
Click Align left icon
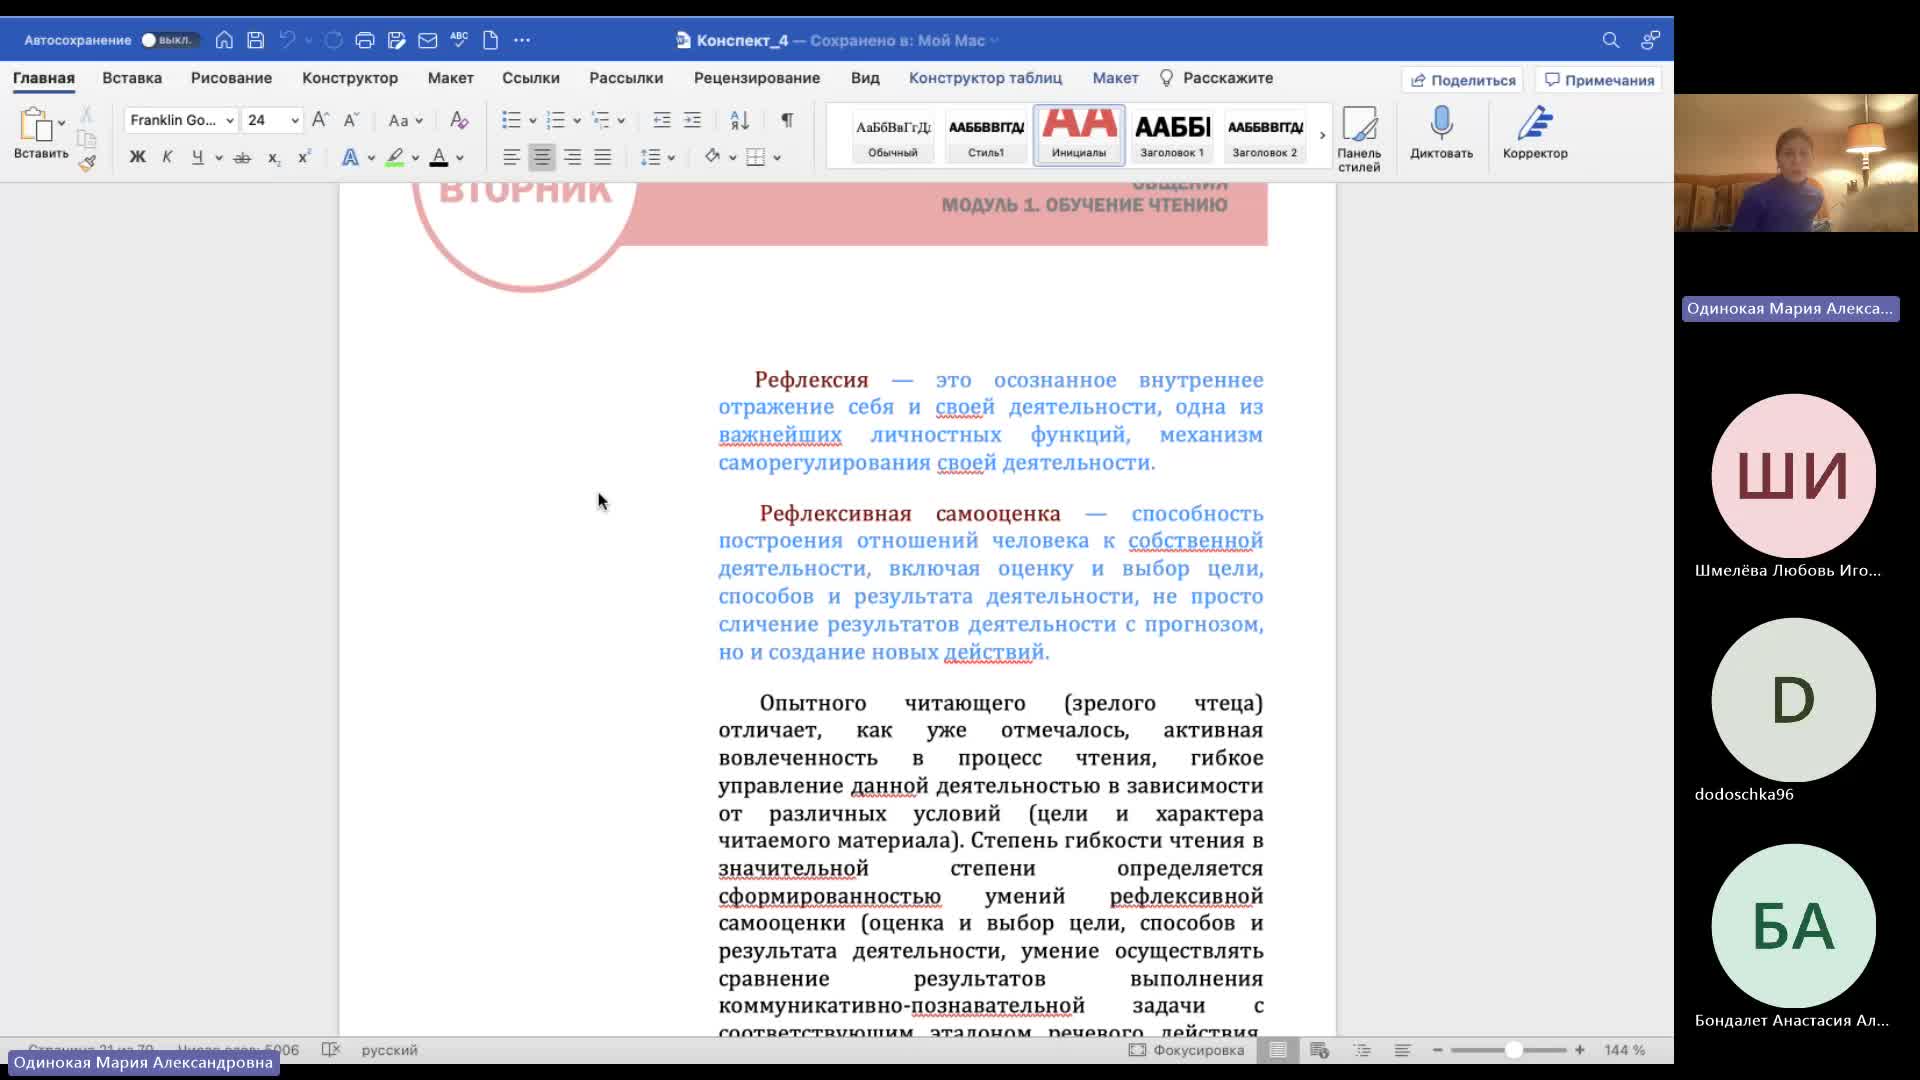tap(511, 157)
